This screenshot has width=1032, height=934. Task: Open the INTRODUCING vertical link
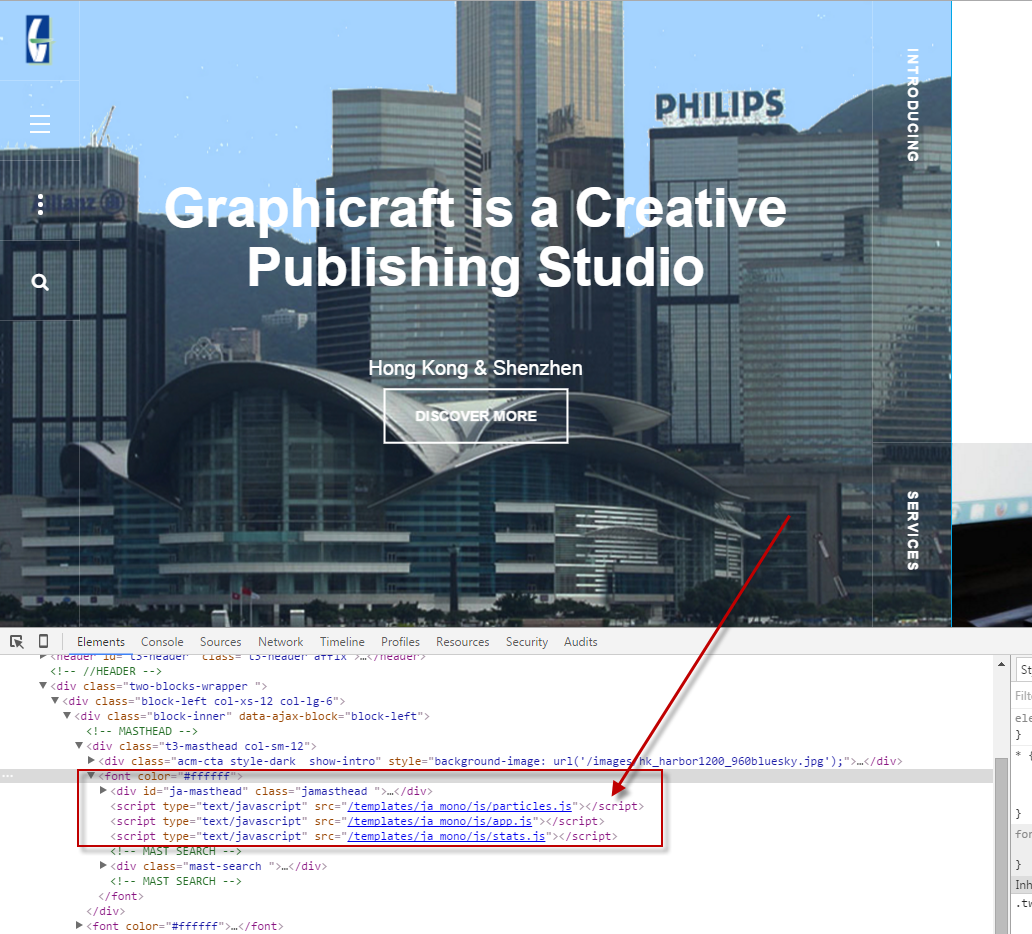(x=912, y=105)
